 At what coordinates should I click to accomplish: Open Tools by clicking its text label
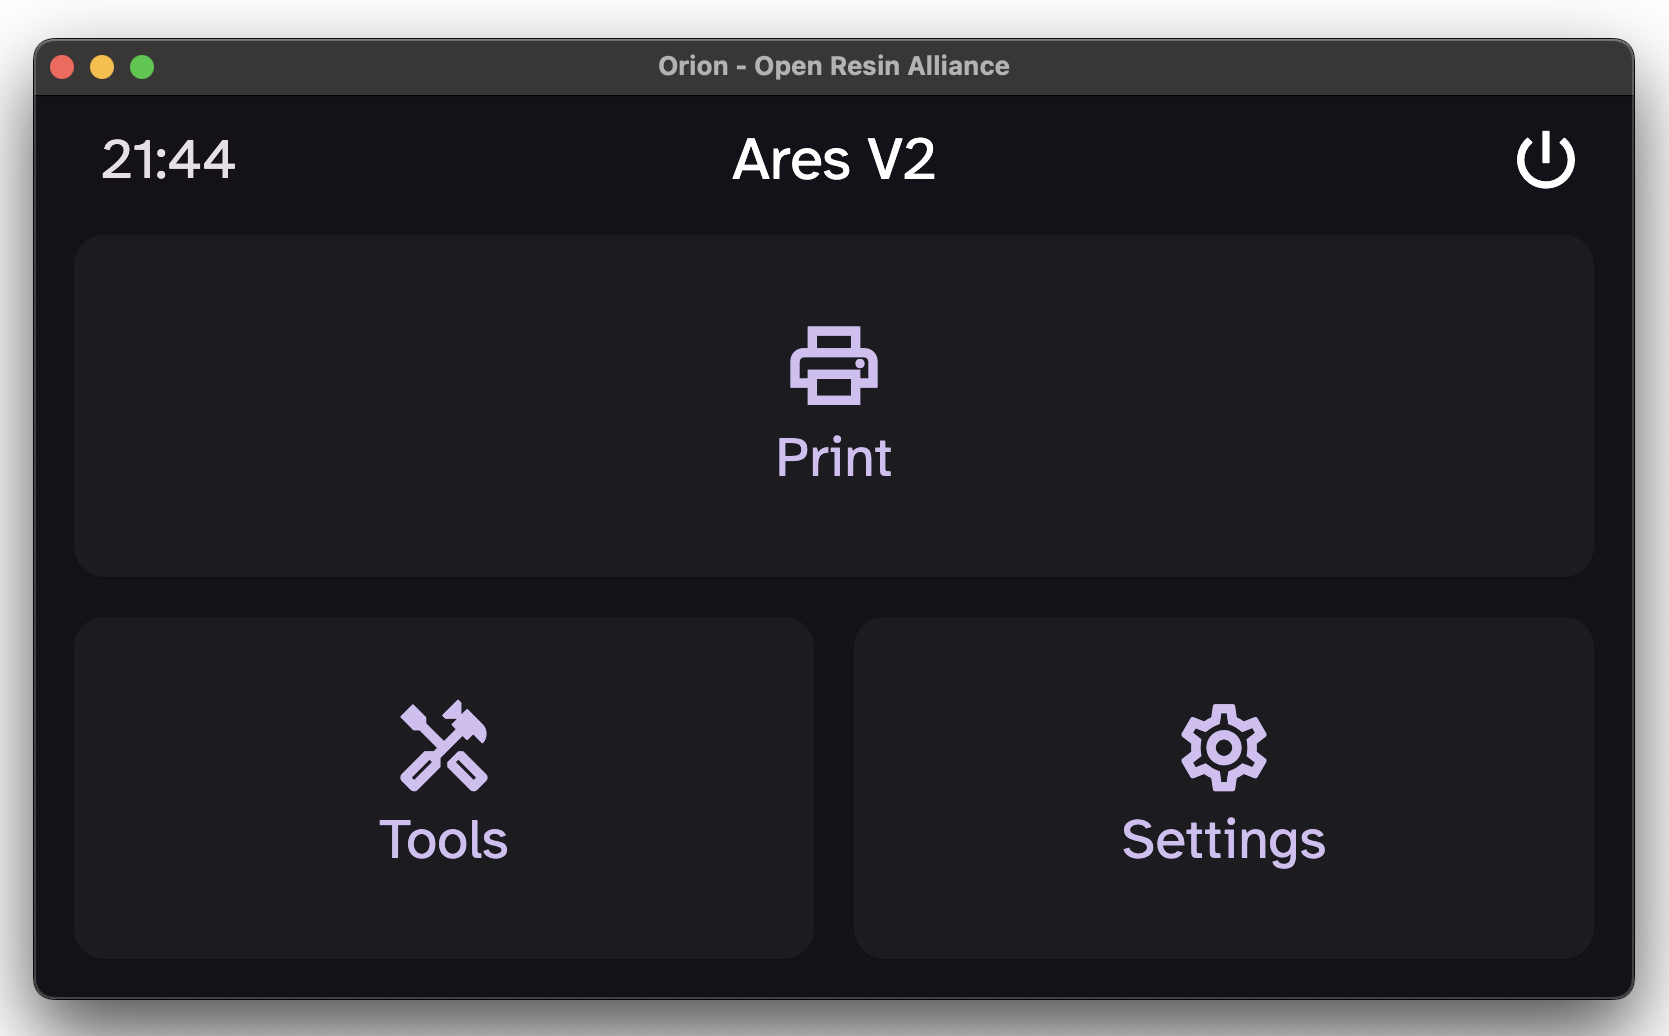click(443, 840)
